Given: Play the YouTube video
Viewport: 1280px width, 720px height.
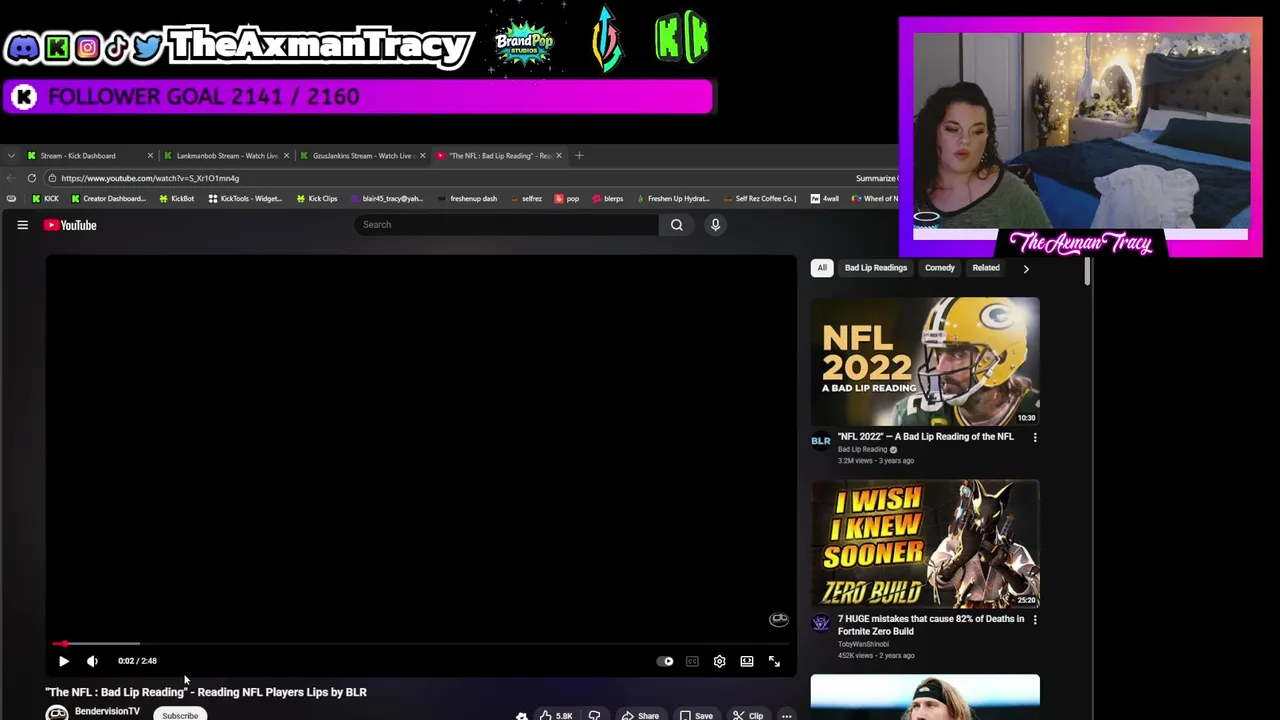Looking at the screenshot, I should pos(64,661).
